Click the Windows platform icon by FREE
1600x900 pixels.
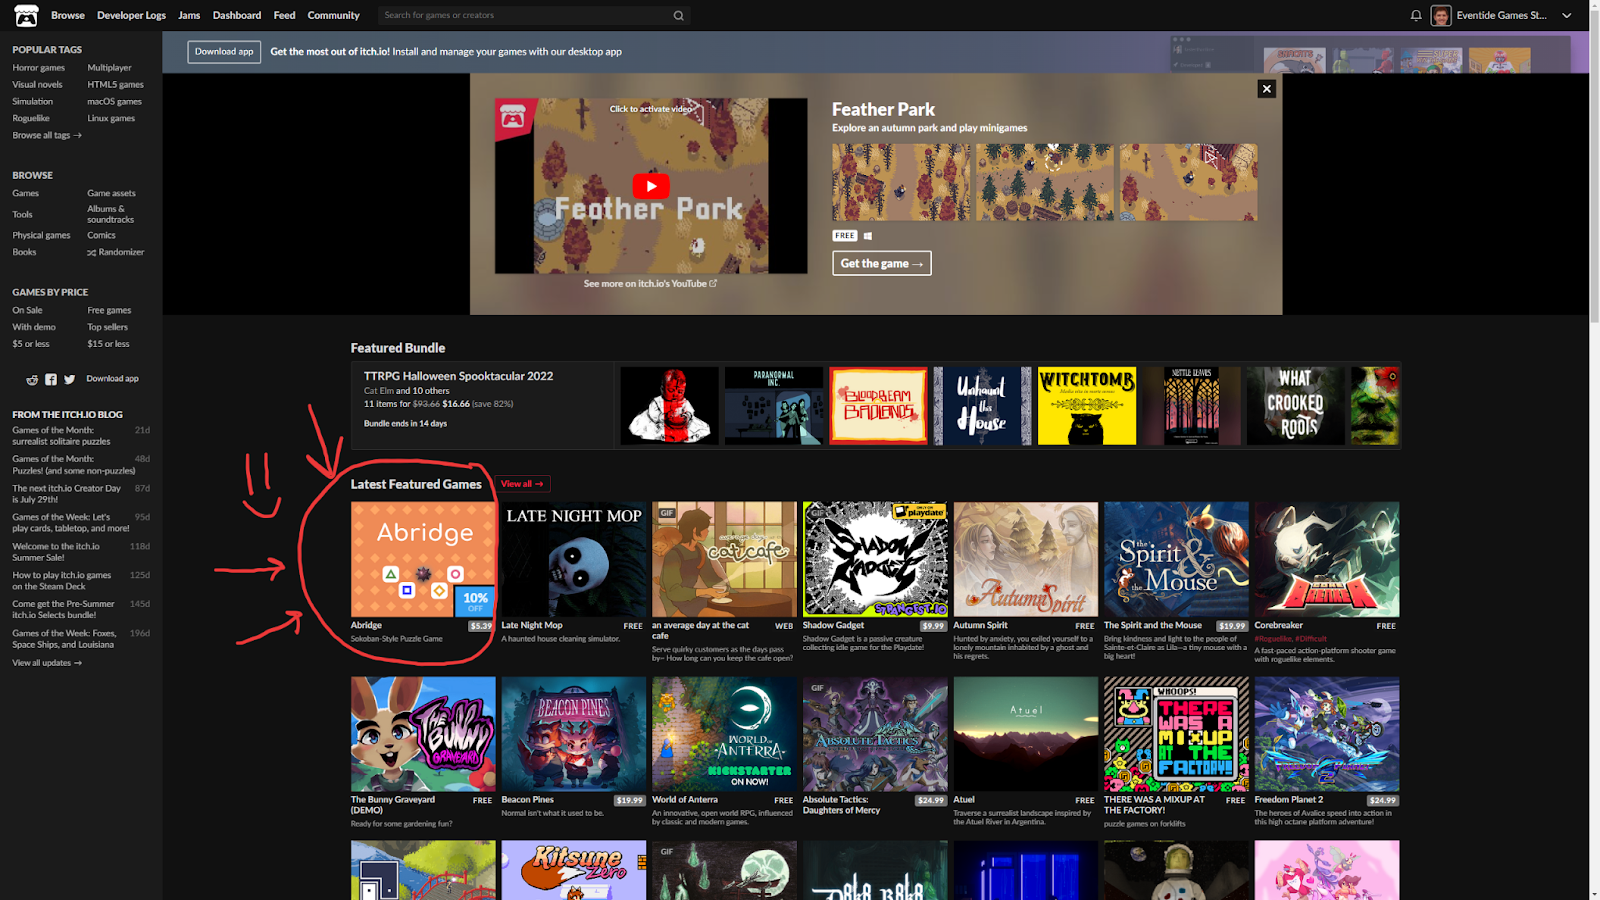tap(868, 236)
